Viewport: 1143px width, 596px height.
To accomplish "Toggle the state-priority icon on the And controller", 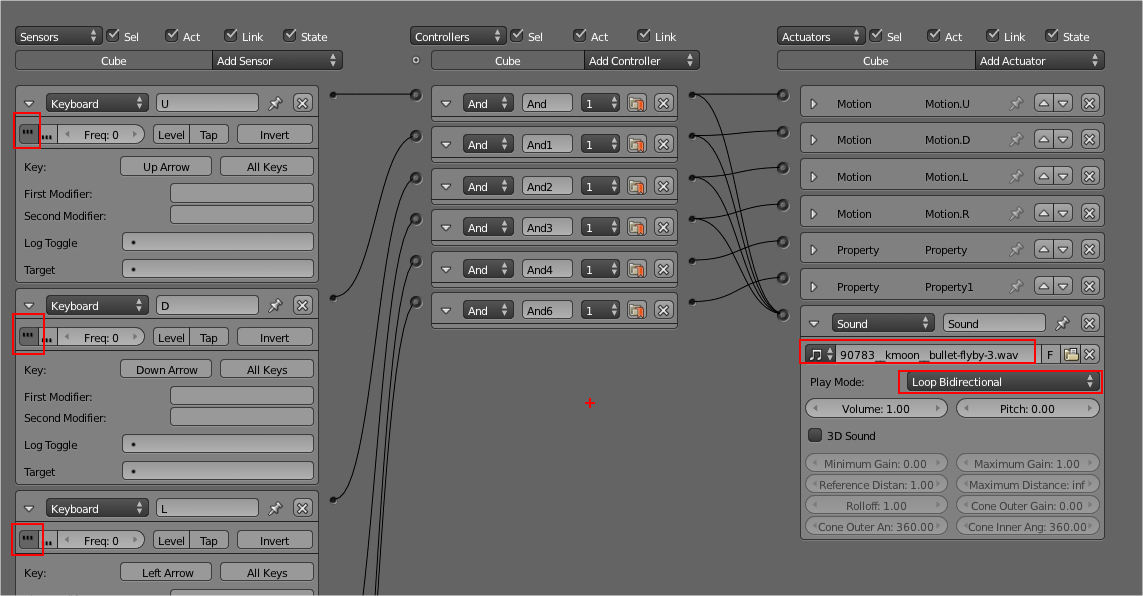I will [x=636, y=103].
